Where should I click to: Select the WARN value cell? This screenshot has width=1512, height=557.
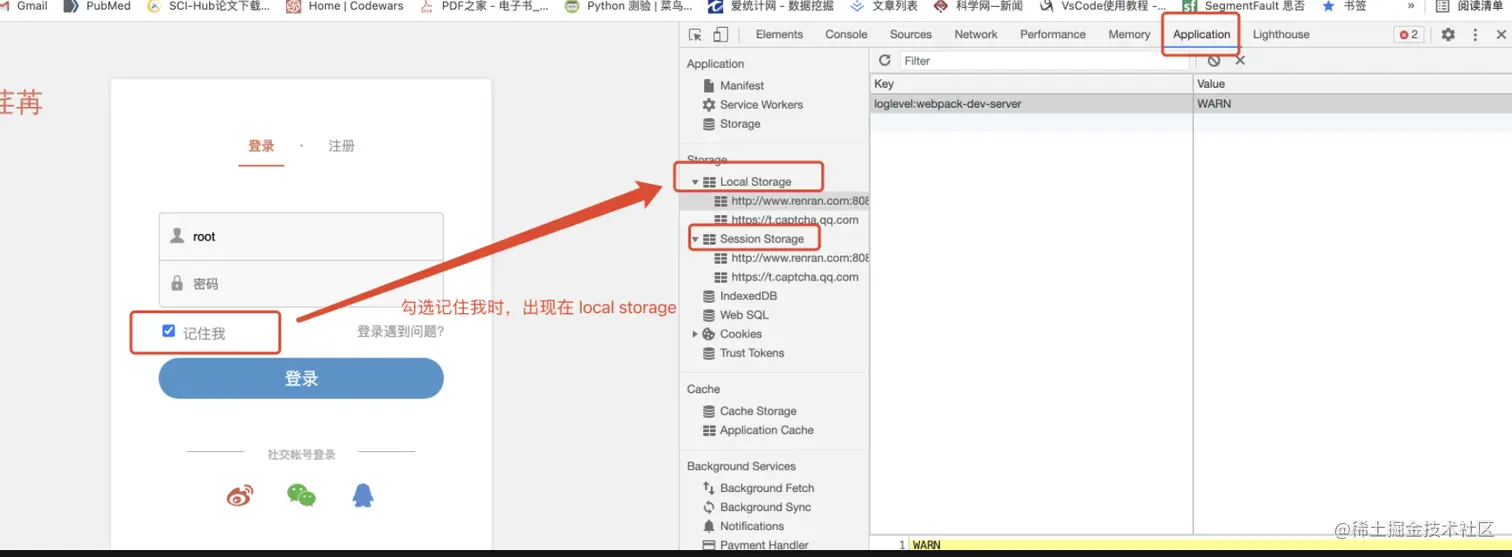(1352, 103)
